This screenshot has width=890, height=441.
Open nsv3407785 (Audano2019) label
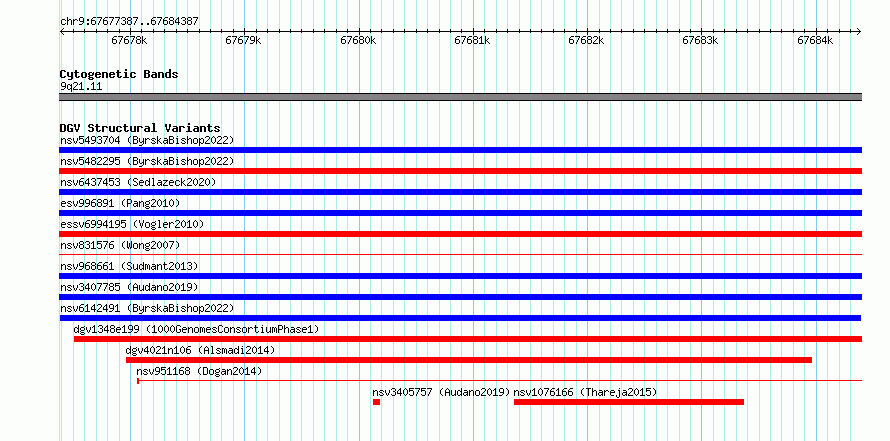point(129,287)
